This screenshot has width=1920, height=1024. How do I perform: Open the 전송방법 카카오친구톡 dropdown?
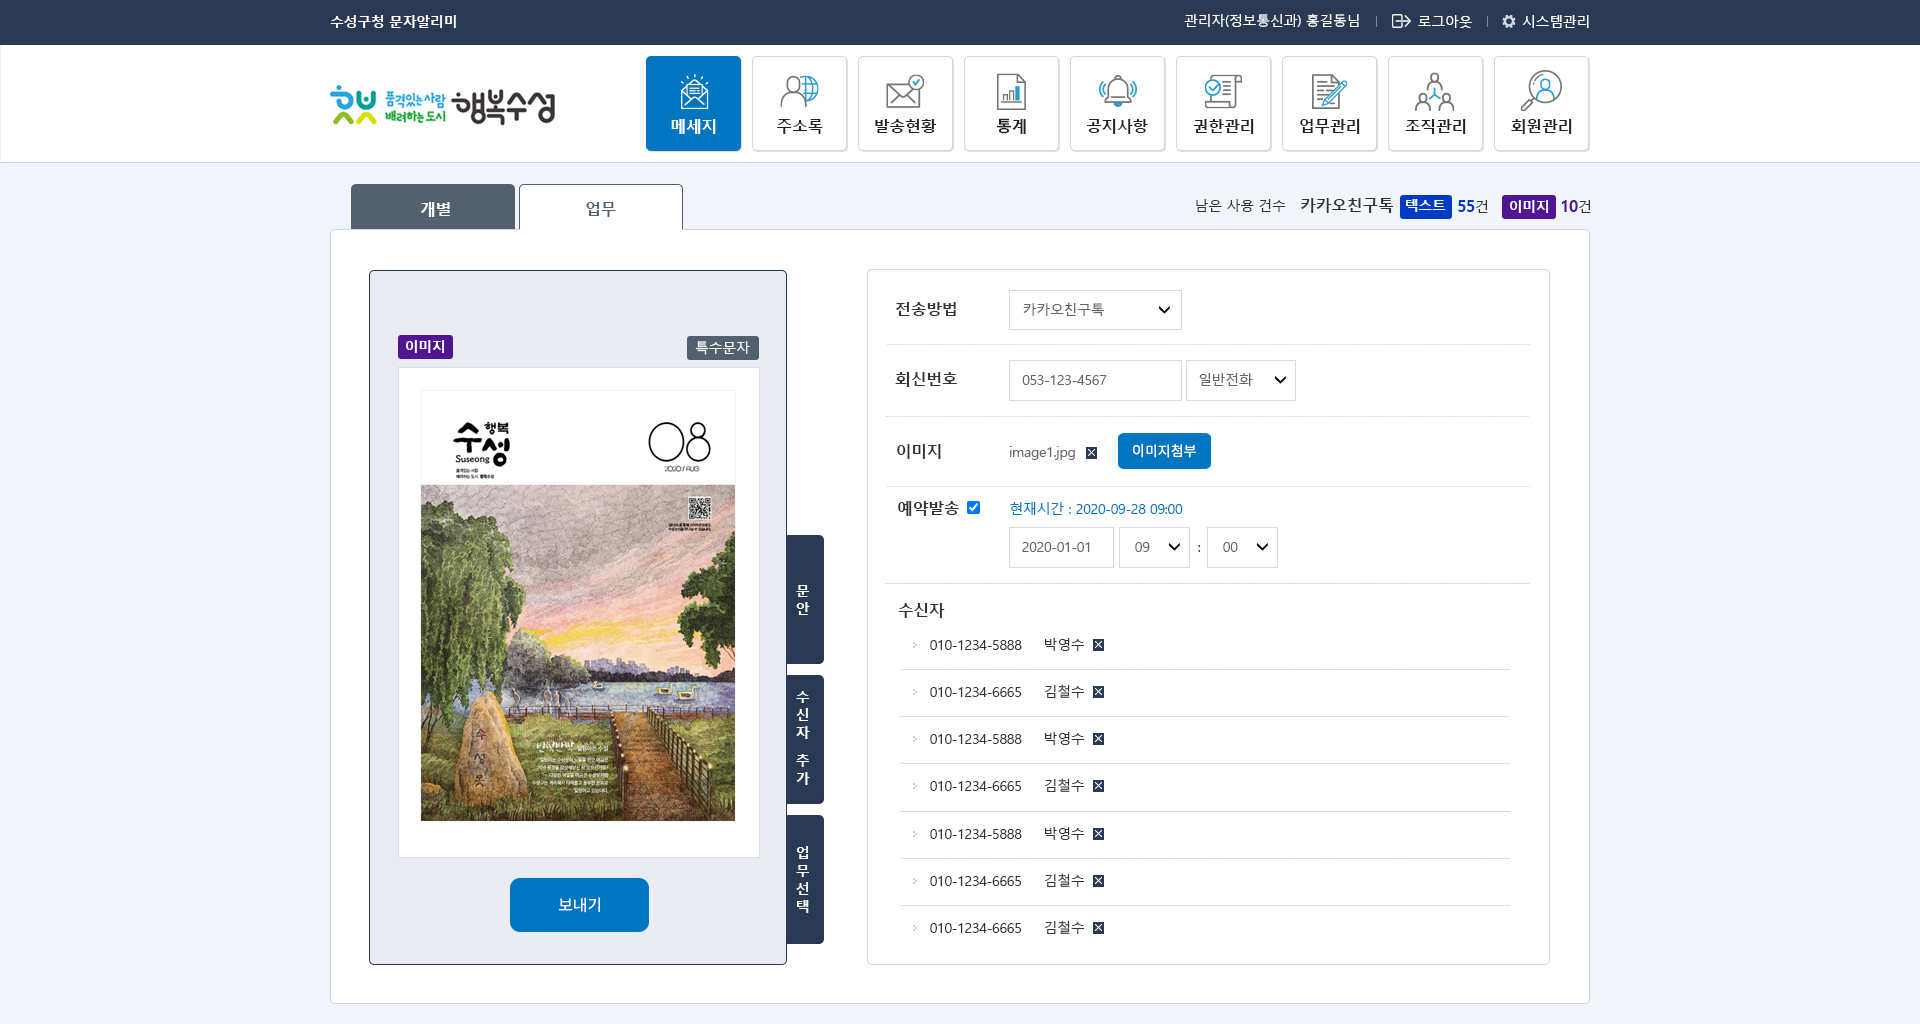pos(1094,310)
